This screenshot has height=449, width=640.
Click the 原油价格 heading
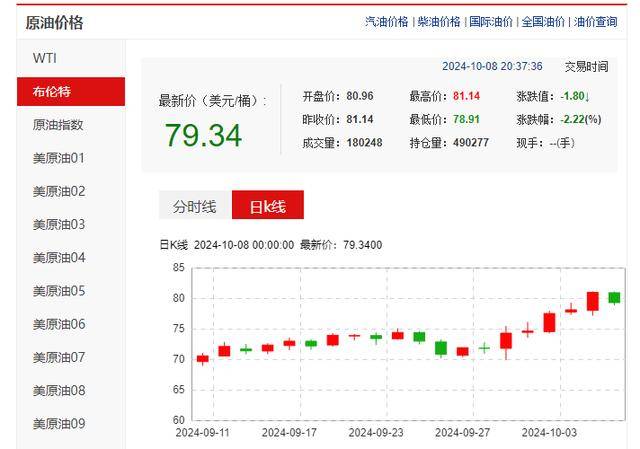point(54,23)
